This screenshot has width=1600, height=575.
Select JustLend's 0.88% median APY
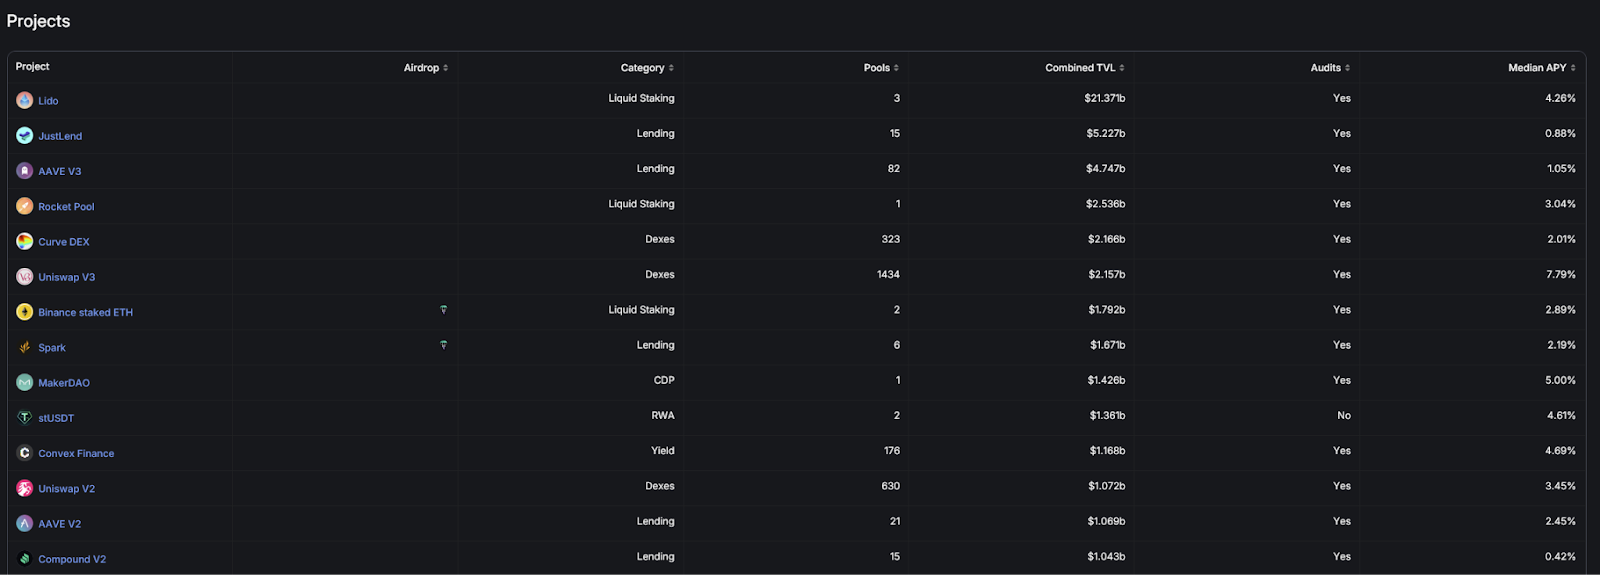click(x=1561, y=133)
